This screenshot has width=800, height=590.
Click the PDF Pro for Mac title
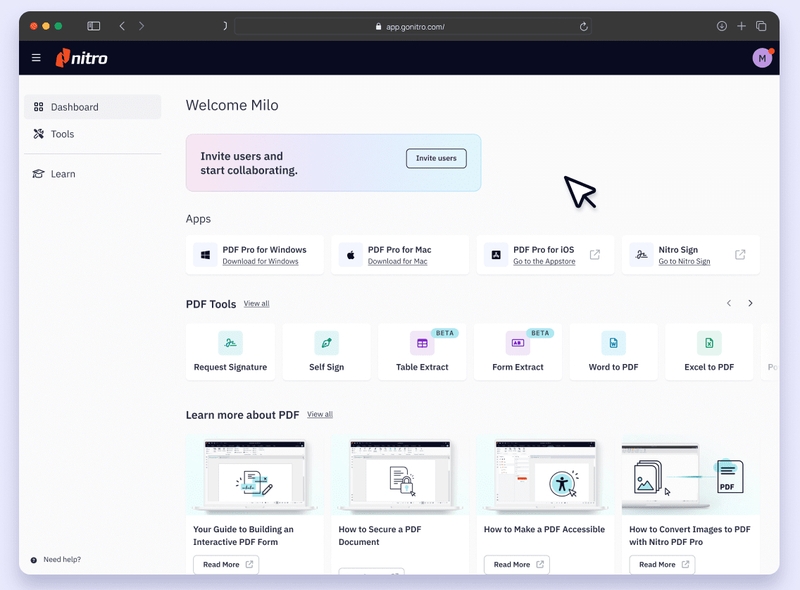coord(399,250)
